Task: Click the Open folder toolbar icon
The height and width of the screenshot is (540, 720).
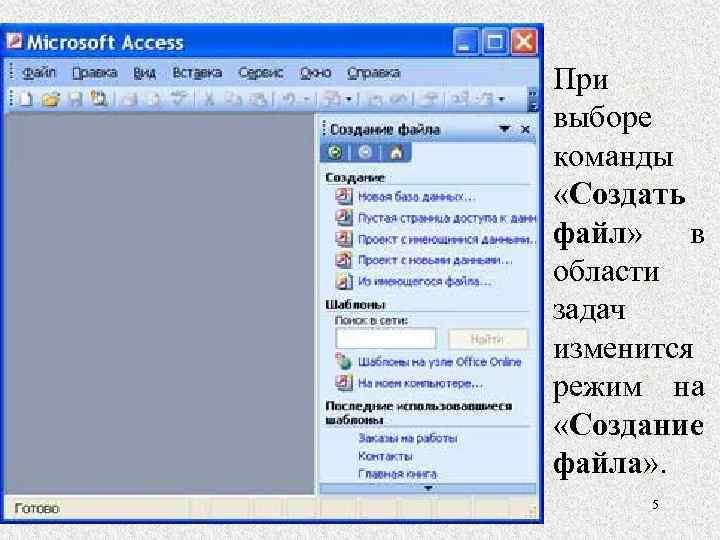Action: point(51,99)
